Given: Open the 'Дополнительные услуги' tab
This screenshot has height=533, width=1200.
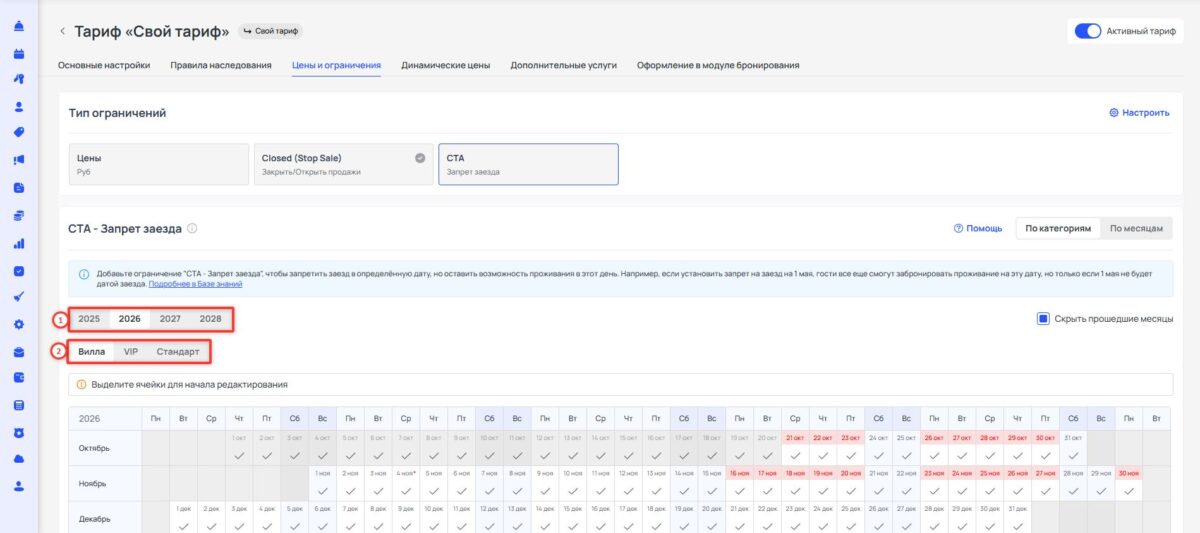Looking at the screenshot, I should tap(563, 65).
